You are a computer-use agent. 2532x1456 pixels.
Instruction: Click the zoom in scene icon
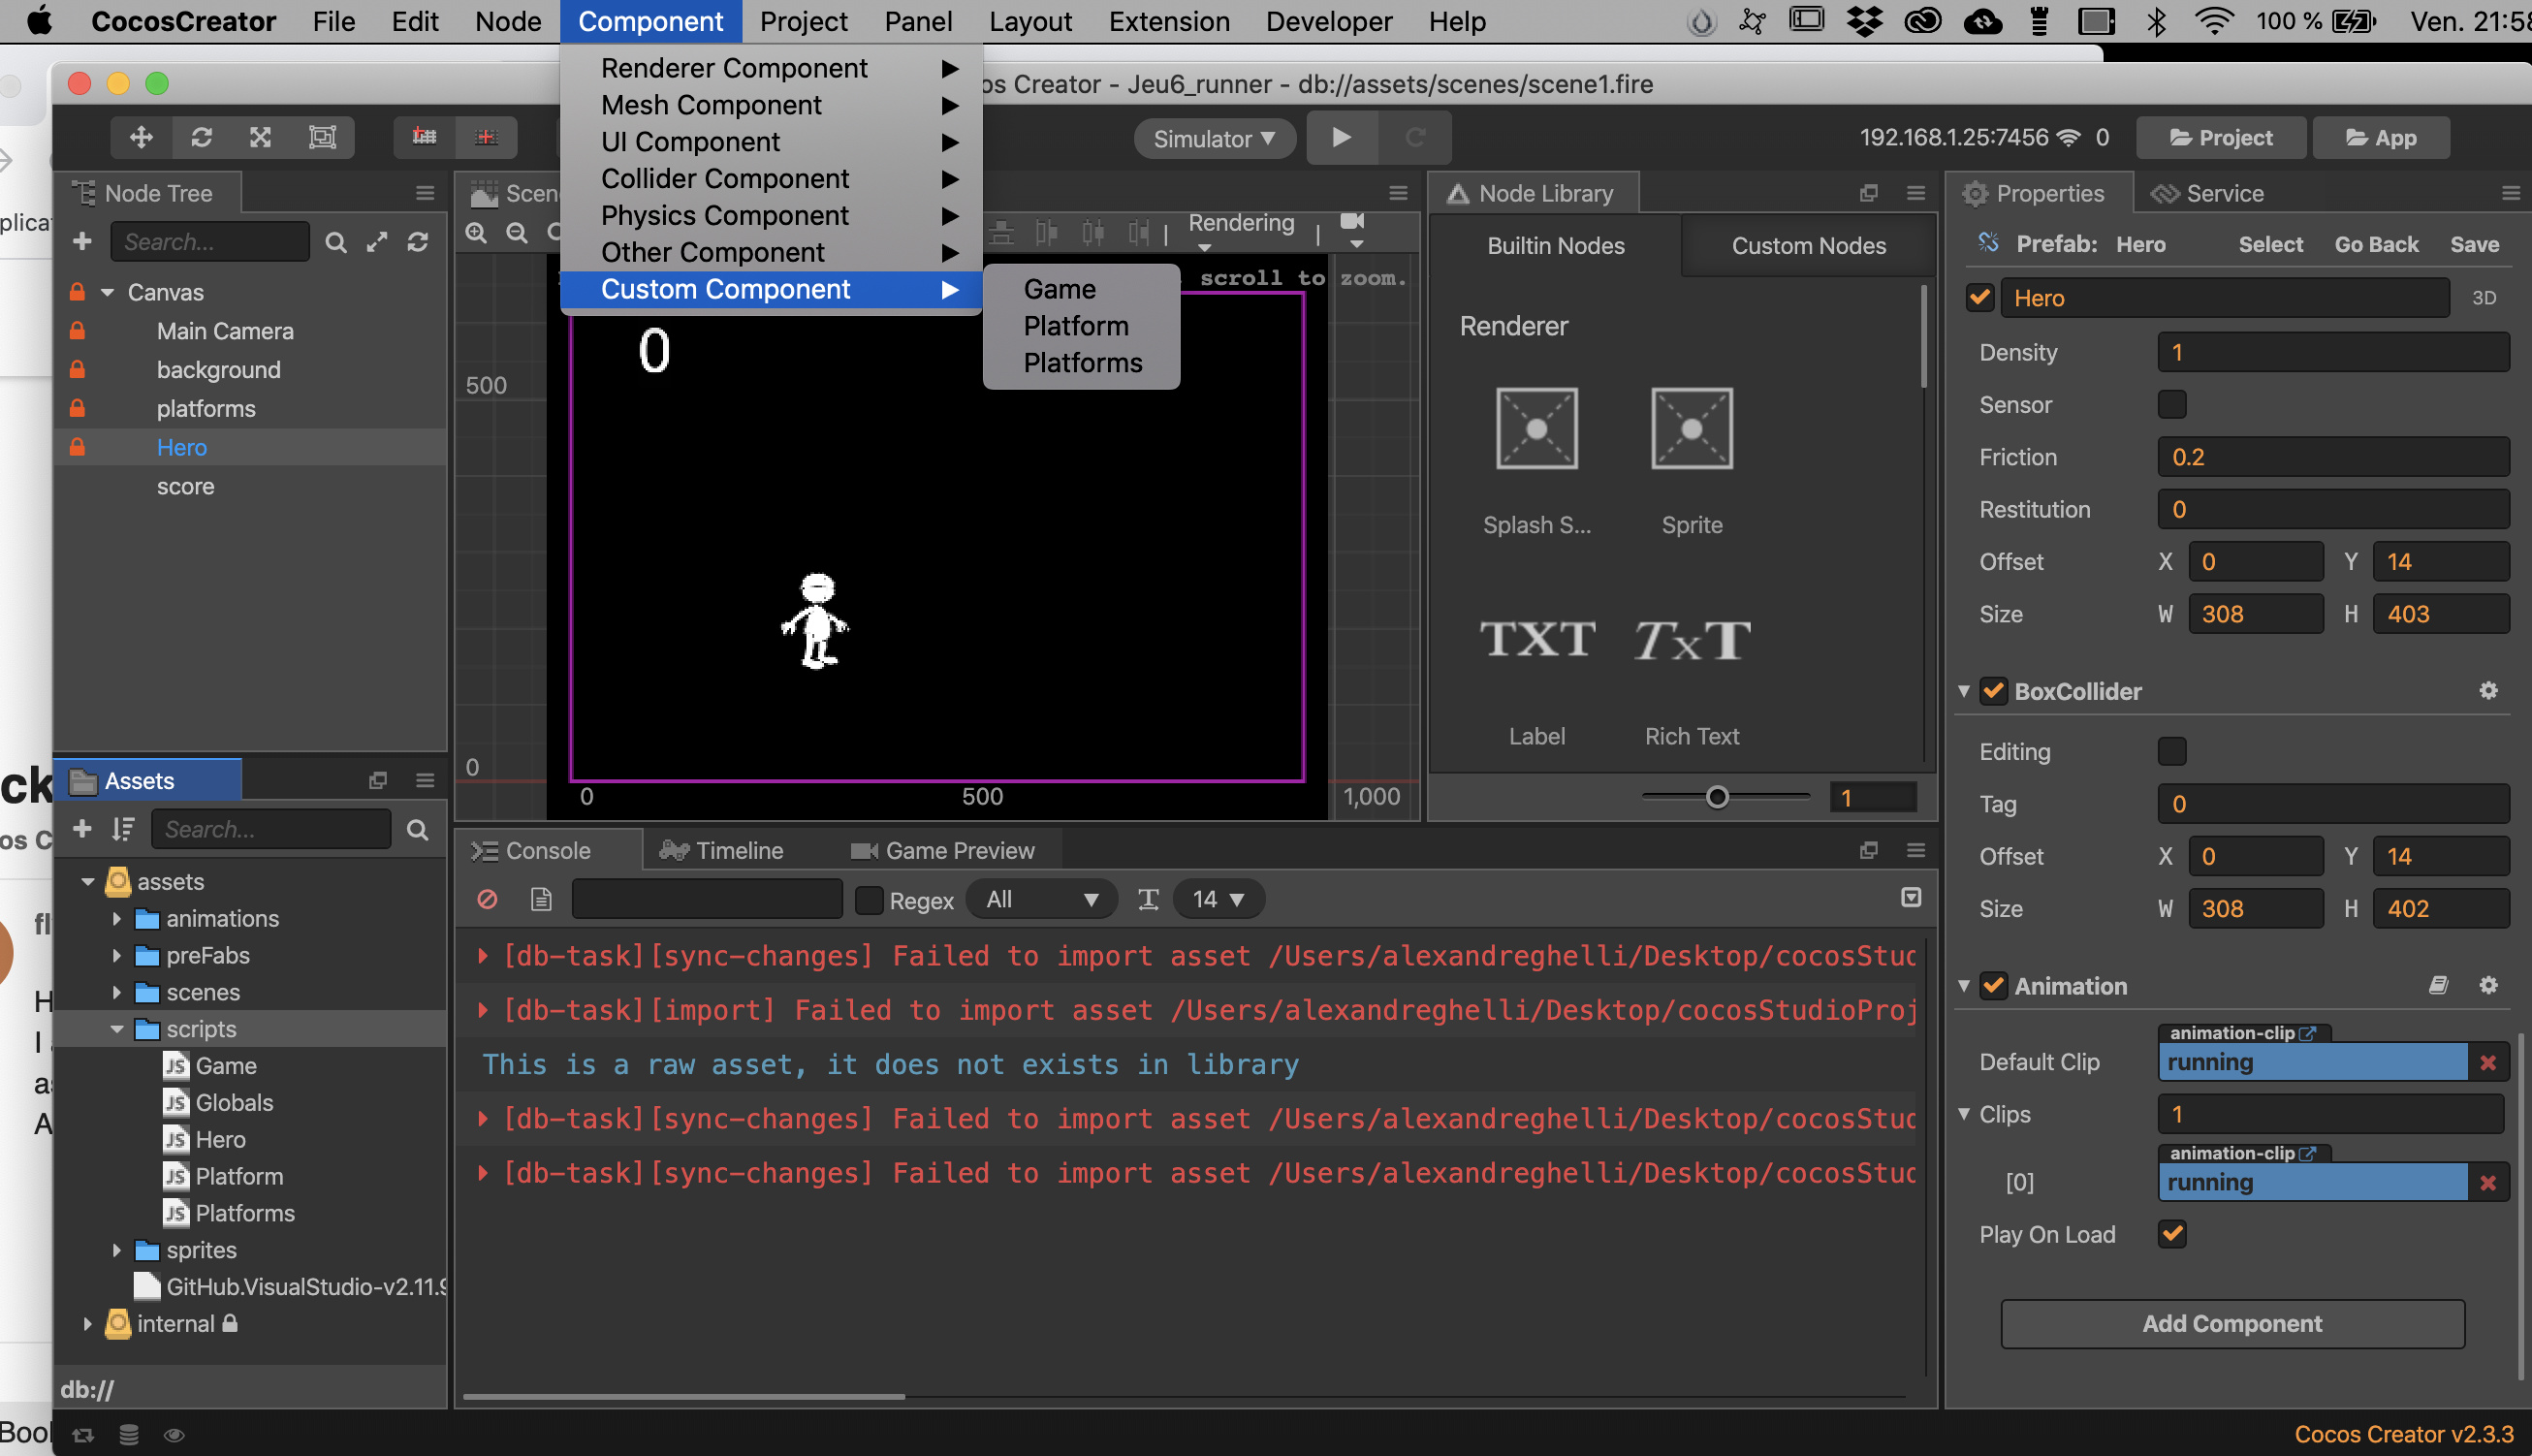477,233
